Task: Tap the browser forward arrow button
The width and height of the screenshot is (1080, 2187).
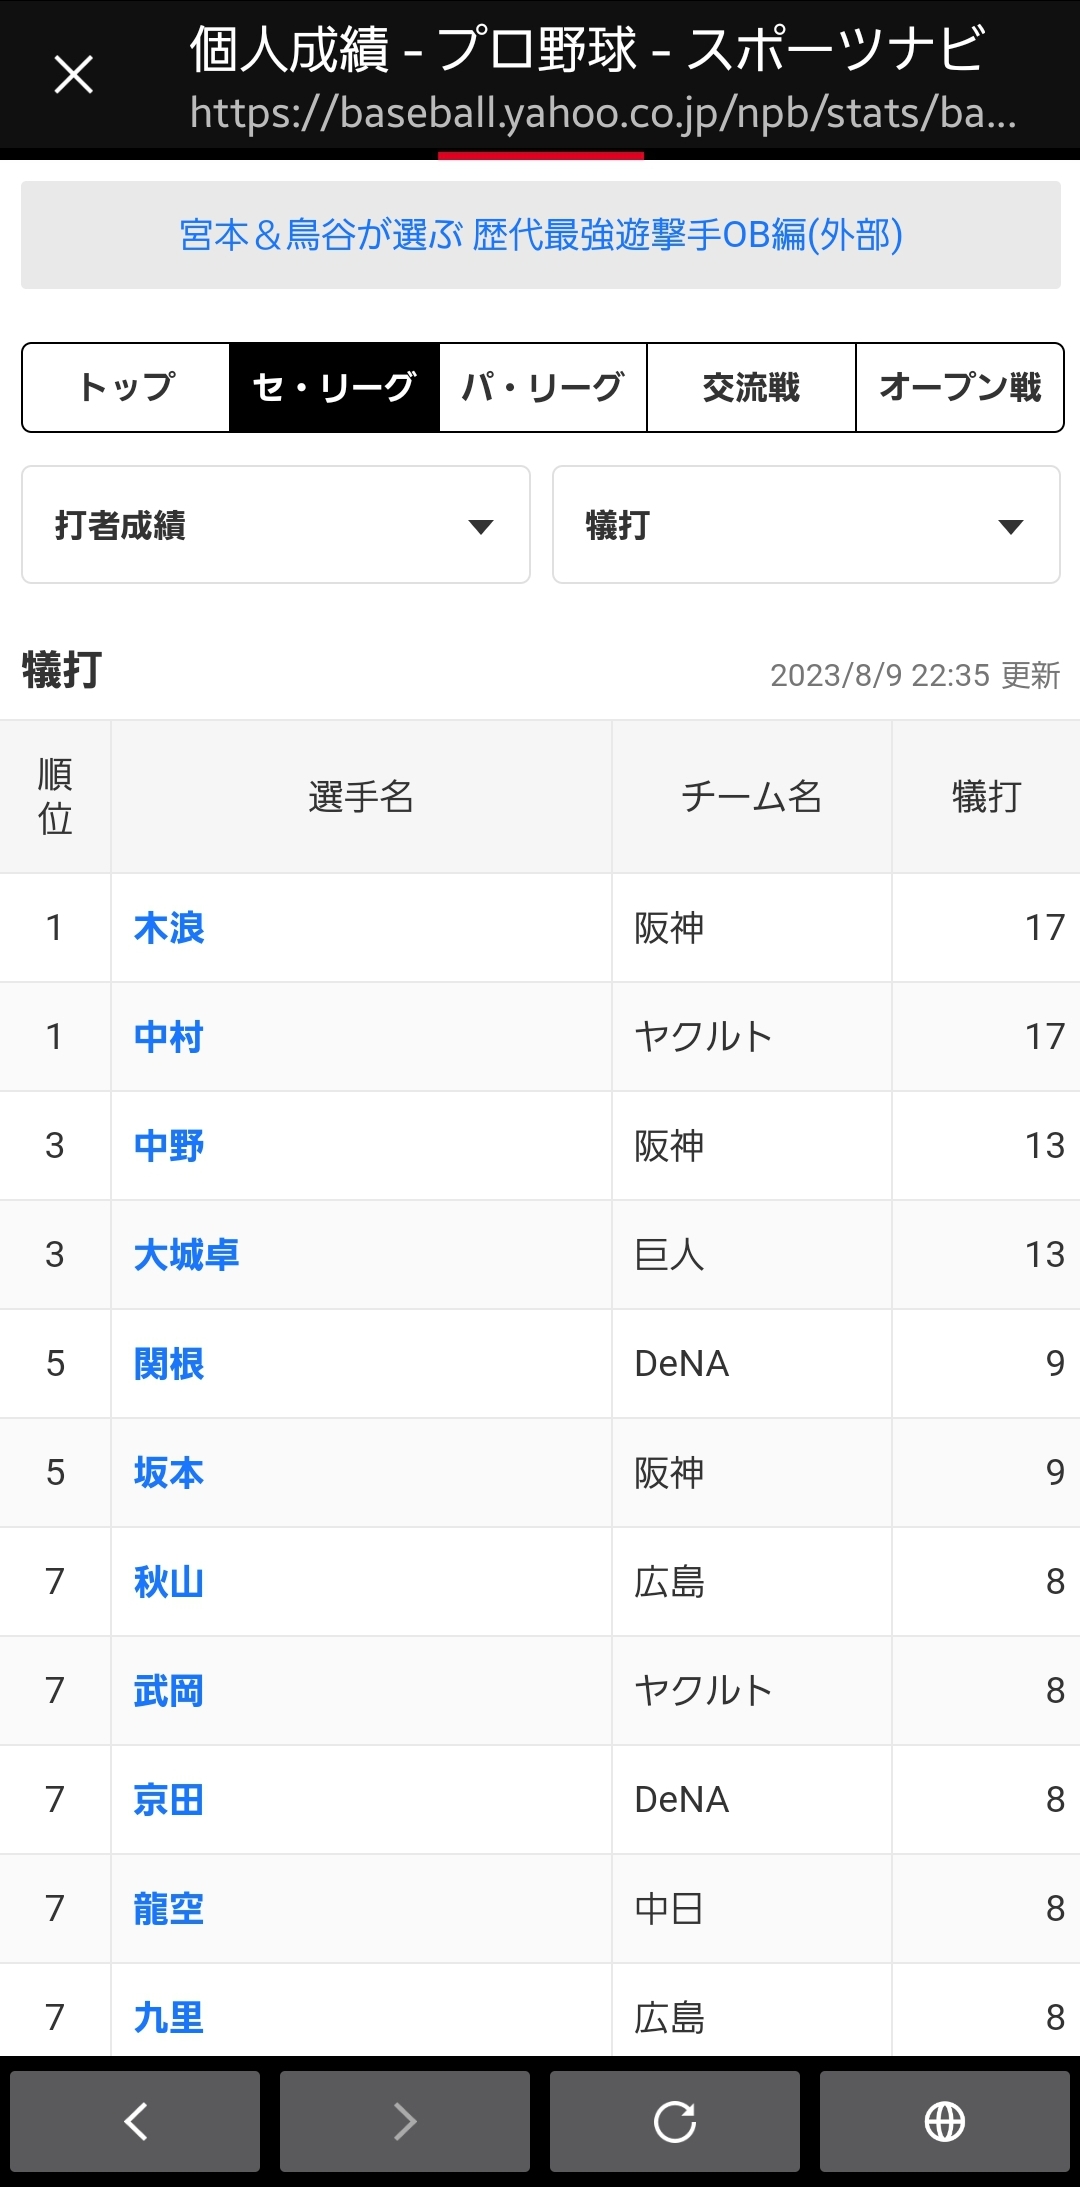Action: pos(405,2121)
